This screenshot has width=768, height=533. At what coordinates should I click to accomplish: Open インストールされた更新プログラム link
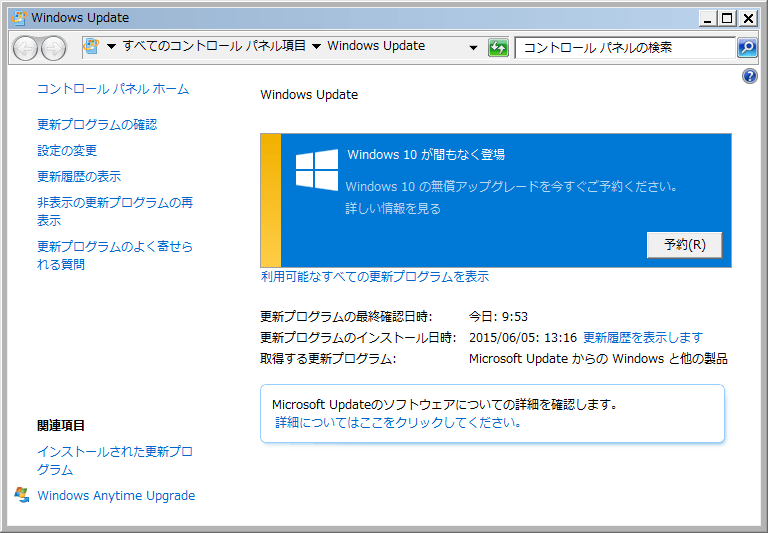click(x=115, y=460)
